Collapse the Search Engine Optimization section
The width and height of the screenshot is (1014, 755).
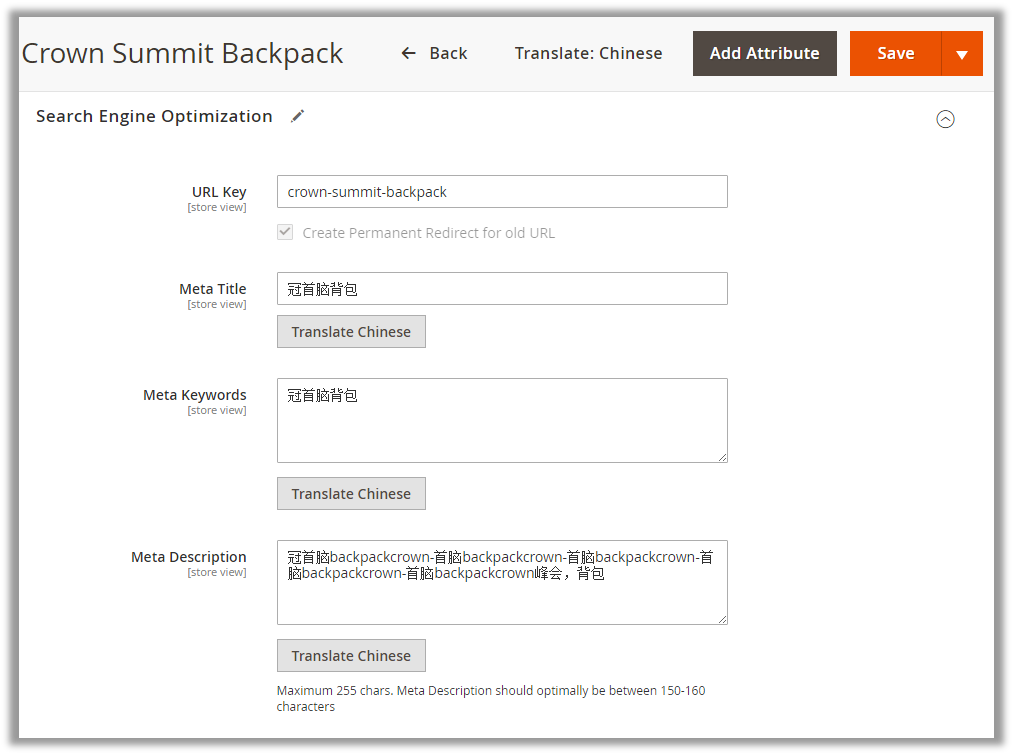click(x=945, y=119)
